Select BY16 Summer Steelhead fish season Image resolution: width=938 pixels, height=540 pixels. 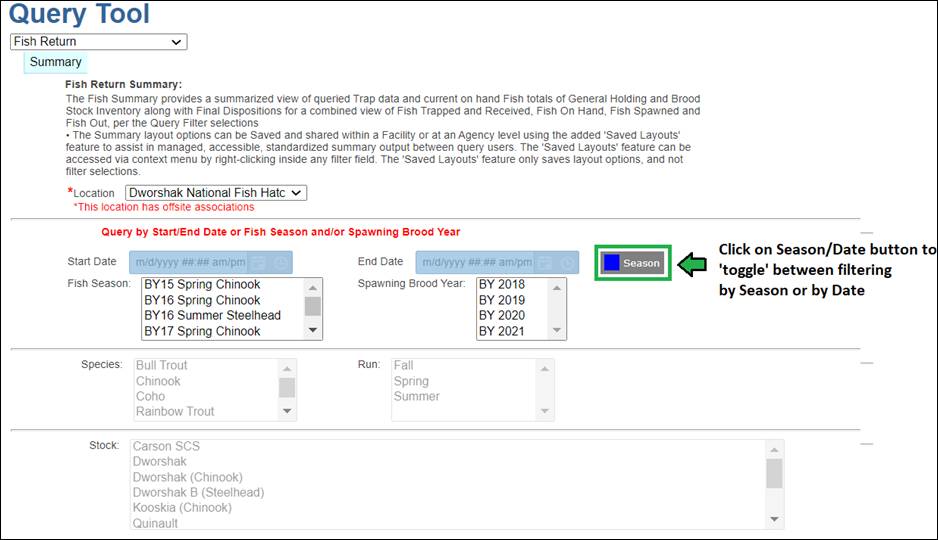point(212,315)
